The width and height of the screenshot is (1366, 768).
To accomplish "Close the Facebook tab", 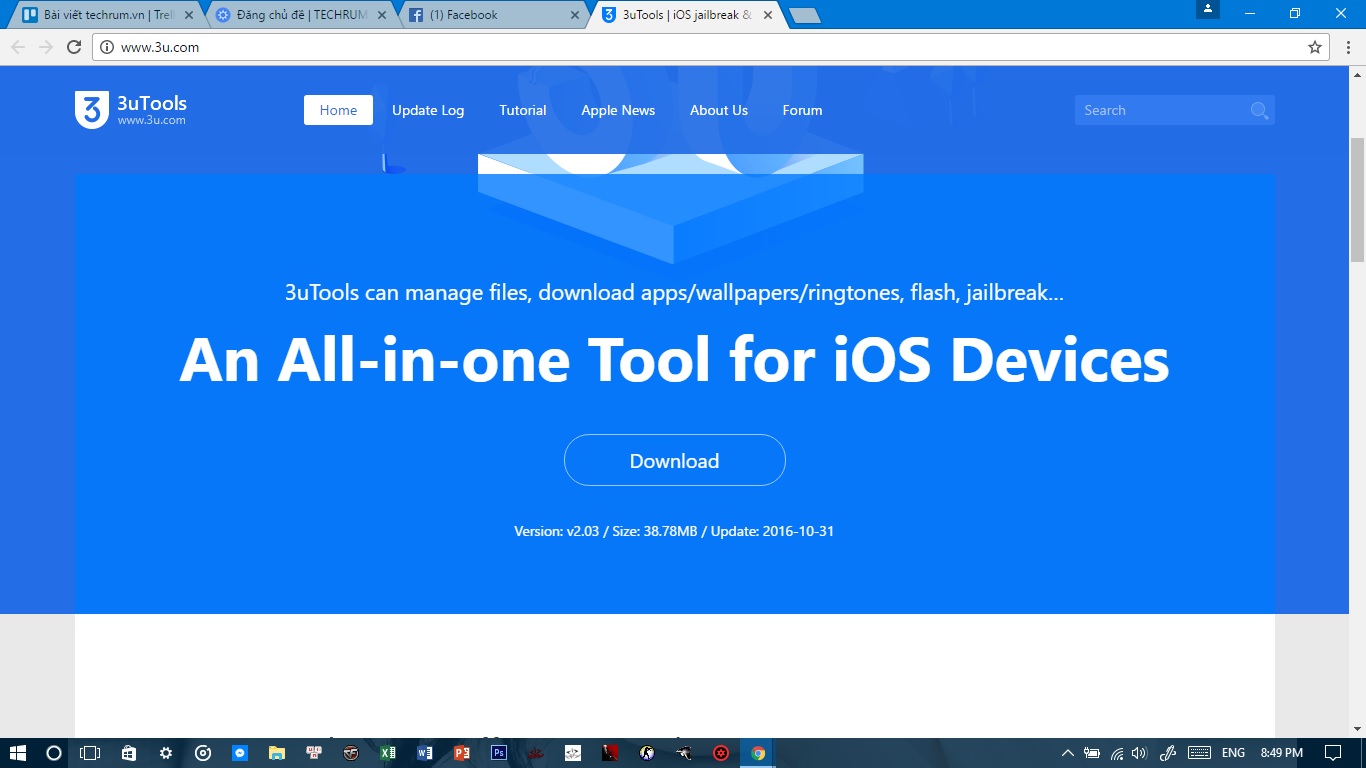I will click(574, 15).
